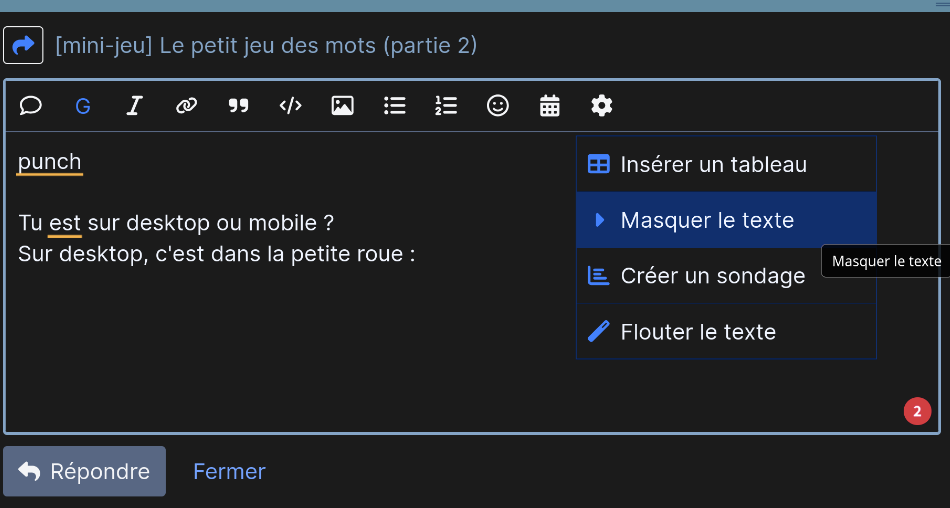Insert a hyperlink via chain icon

click(186, 105)
